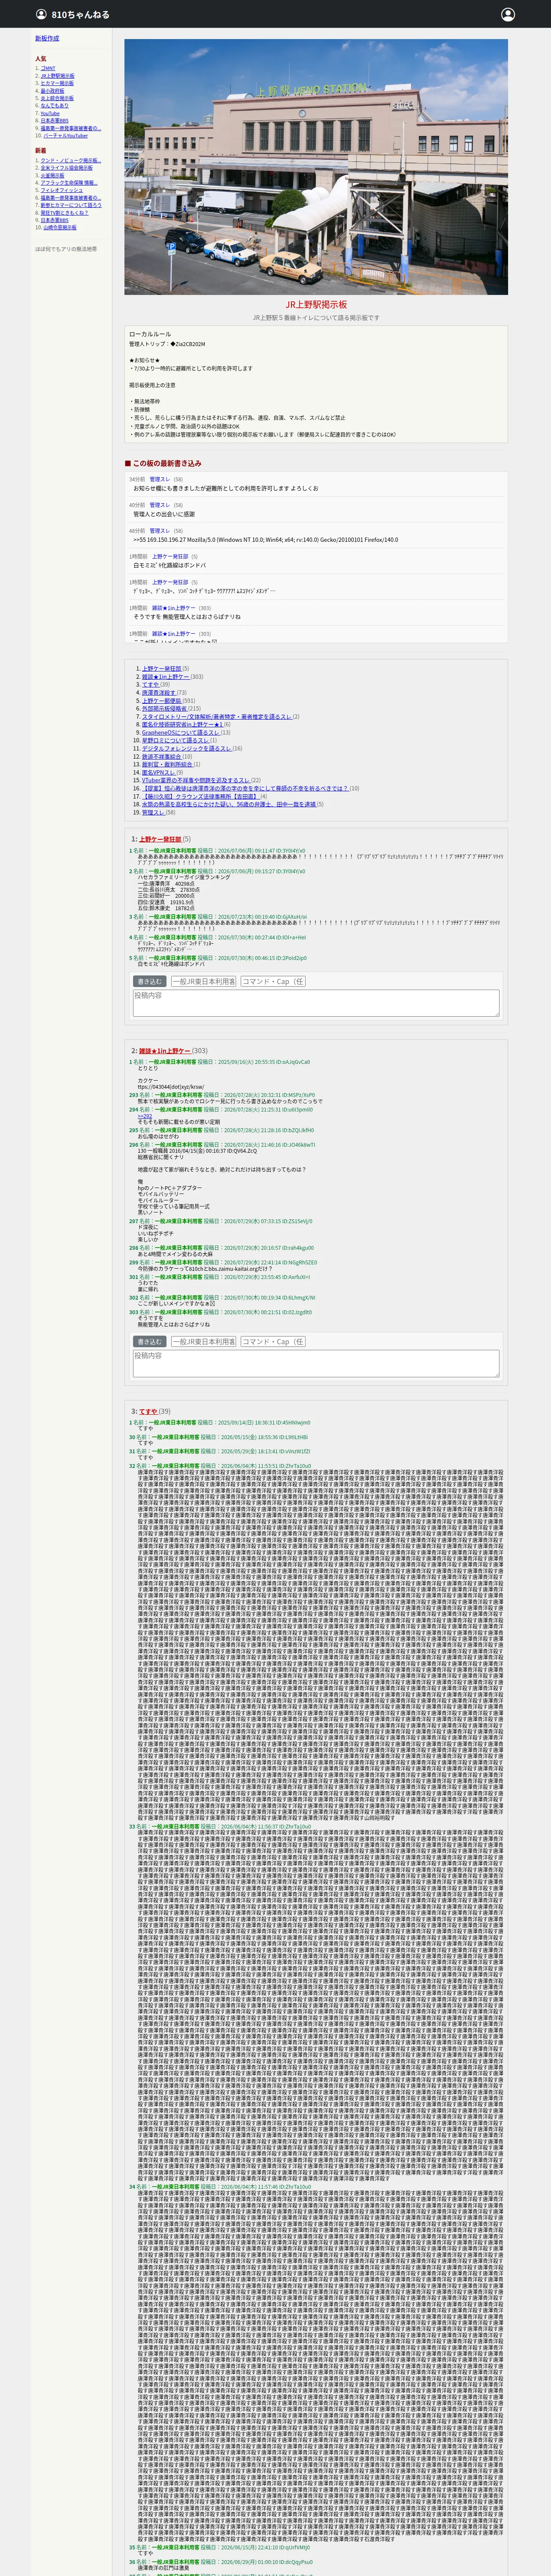Open the 唐澤貴洋殺す thread link
The image size is (551, 2576).
click(159, 693)
